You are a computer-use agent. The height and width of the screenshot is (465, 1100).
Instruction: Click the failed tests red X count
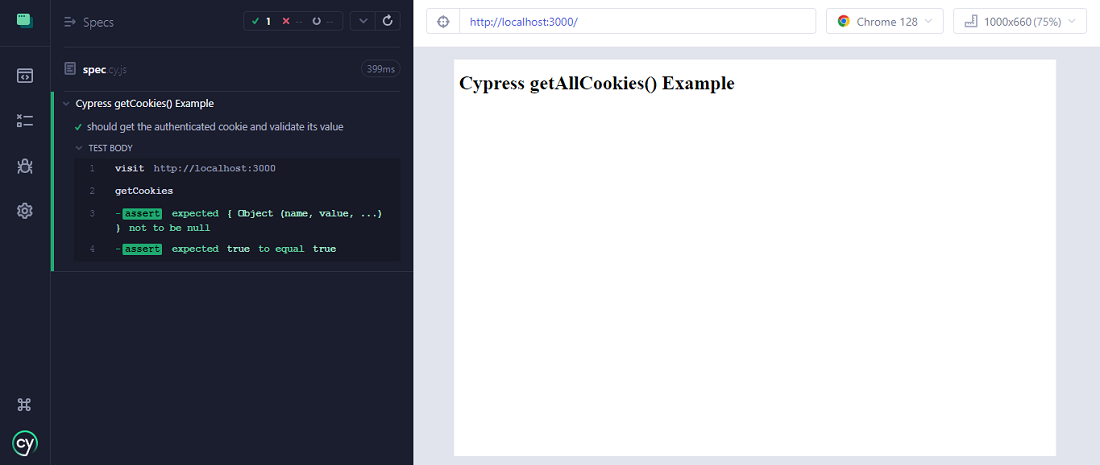(292, 21)
